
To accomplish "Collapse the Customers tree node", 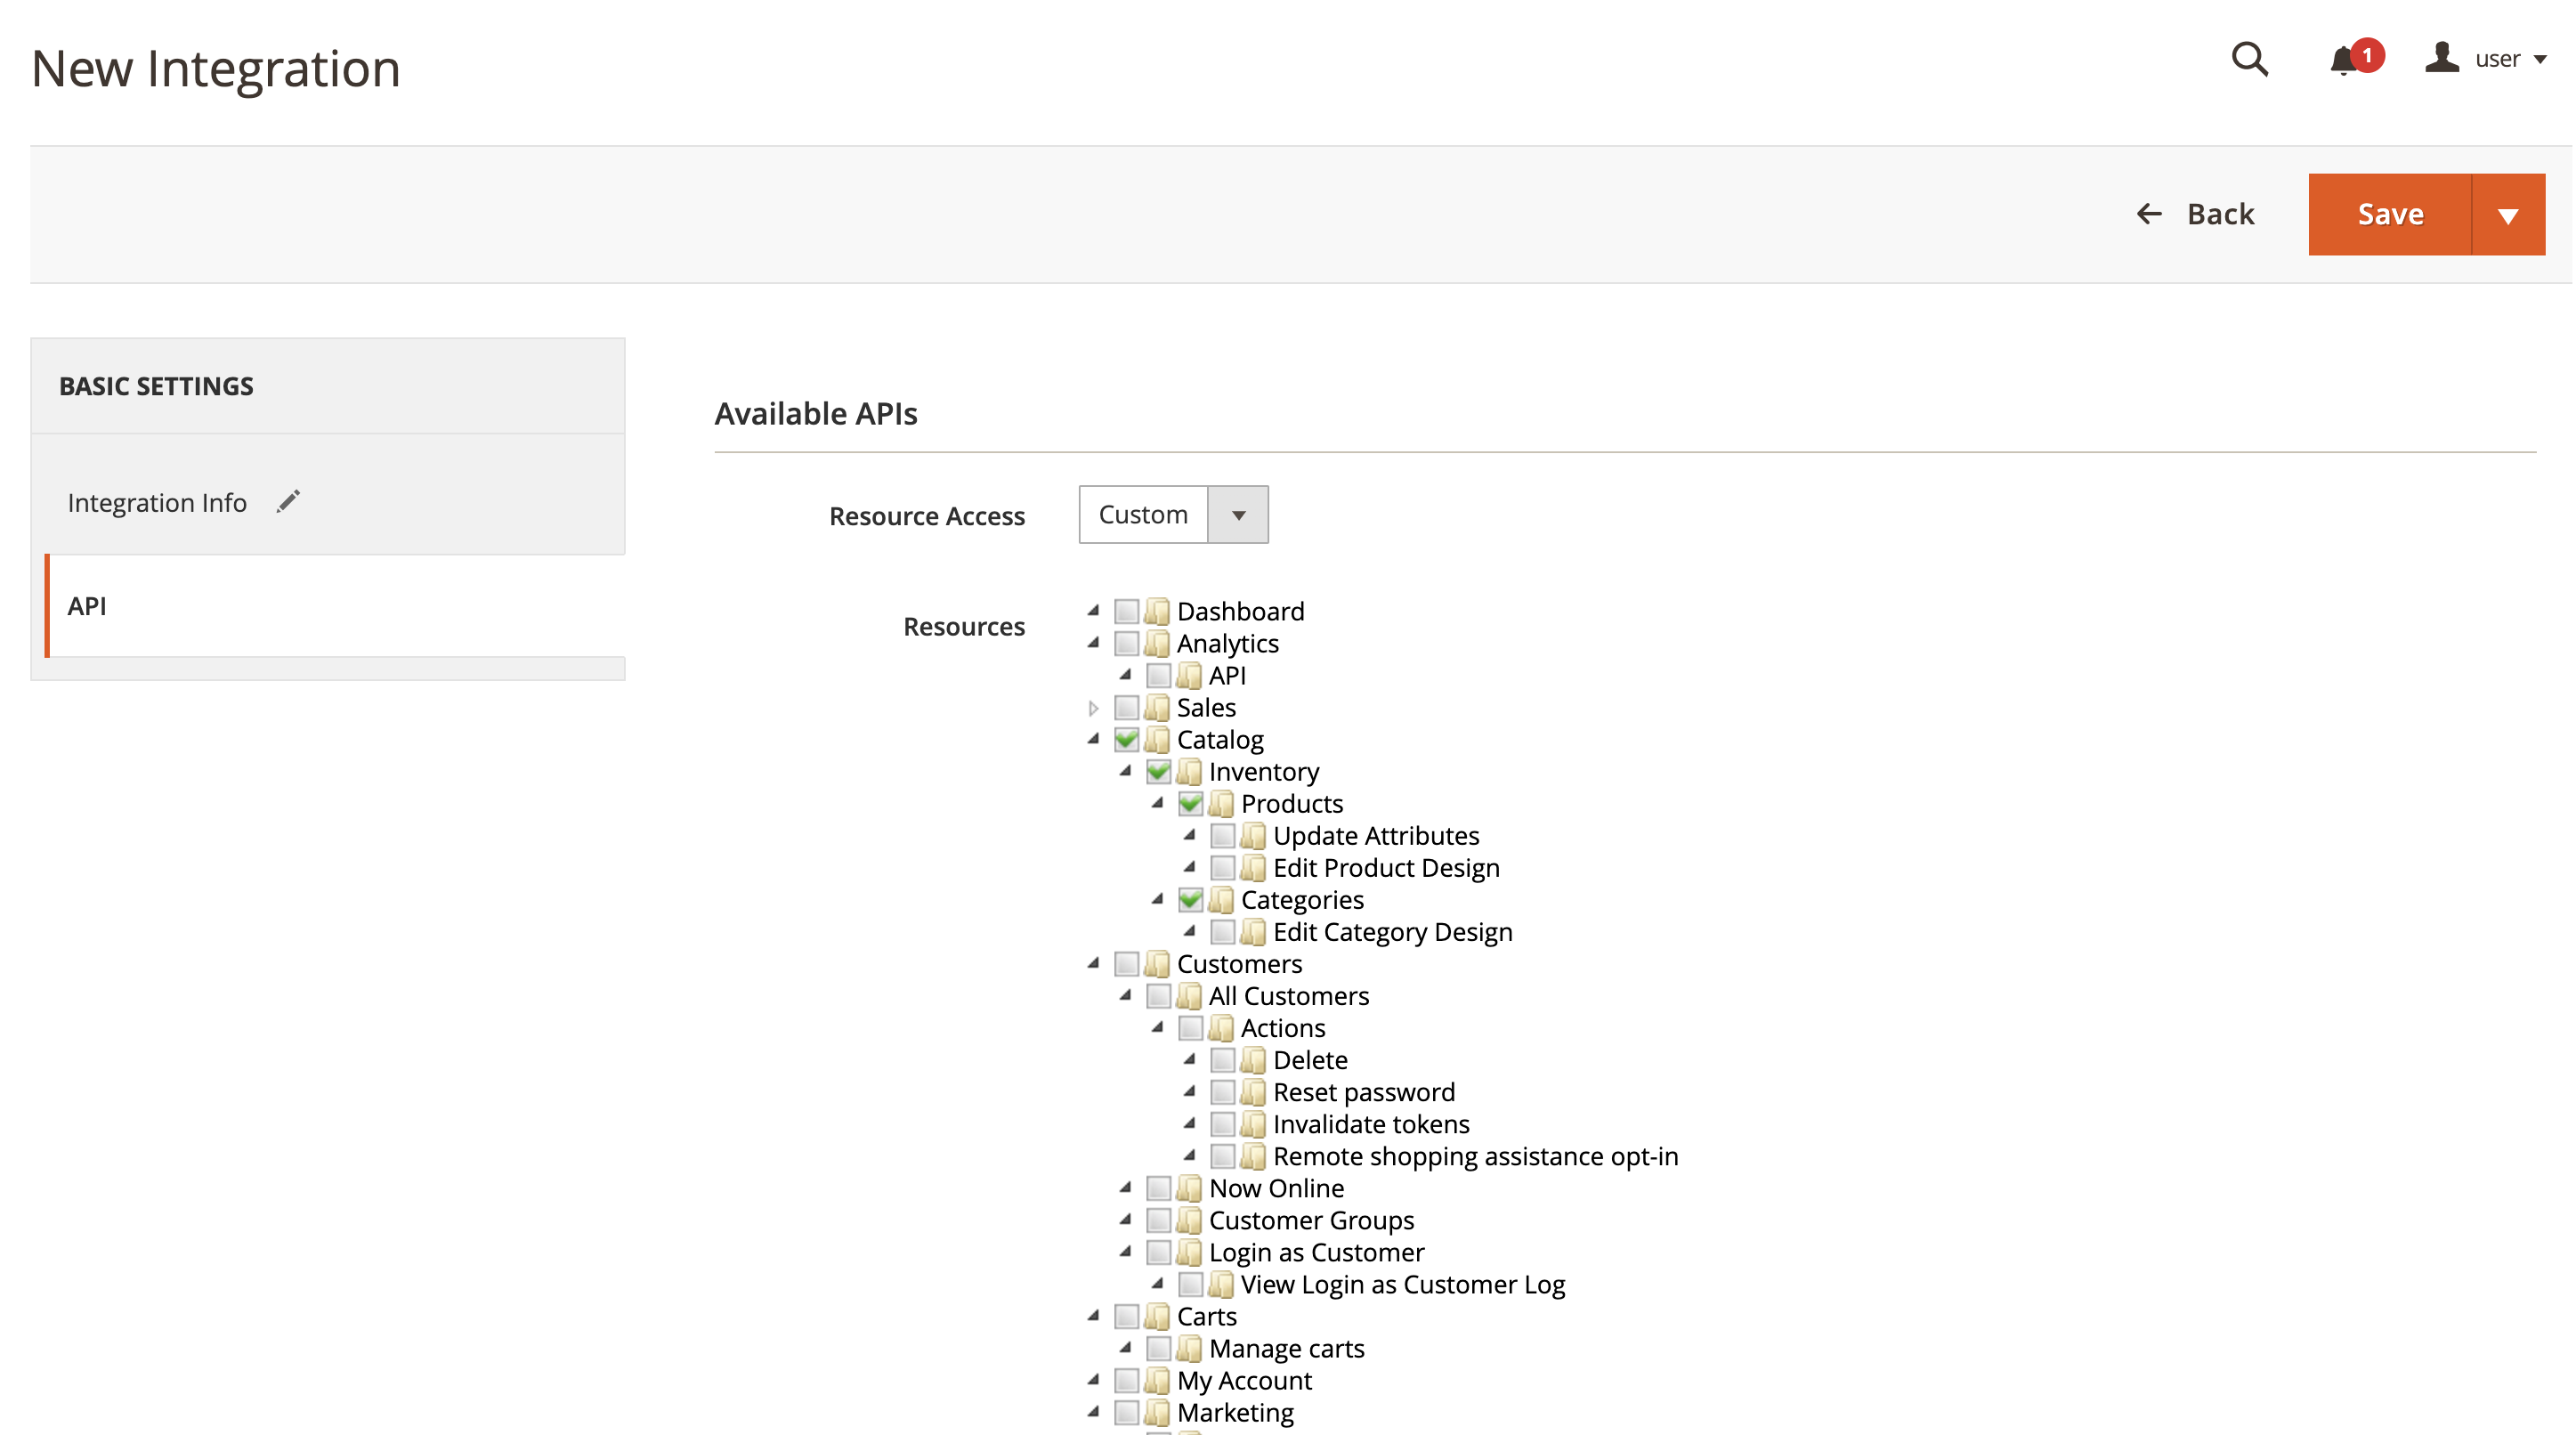I will point(1093,964).
